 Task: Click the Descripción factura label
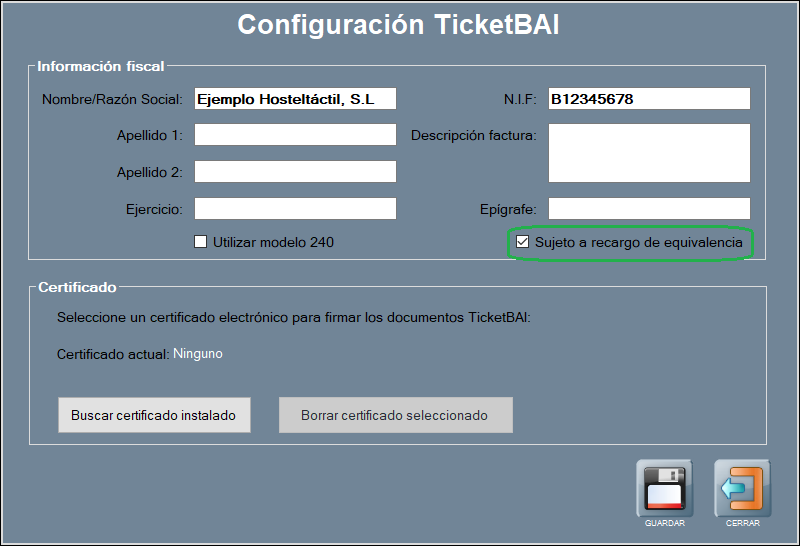point(473,136)
